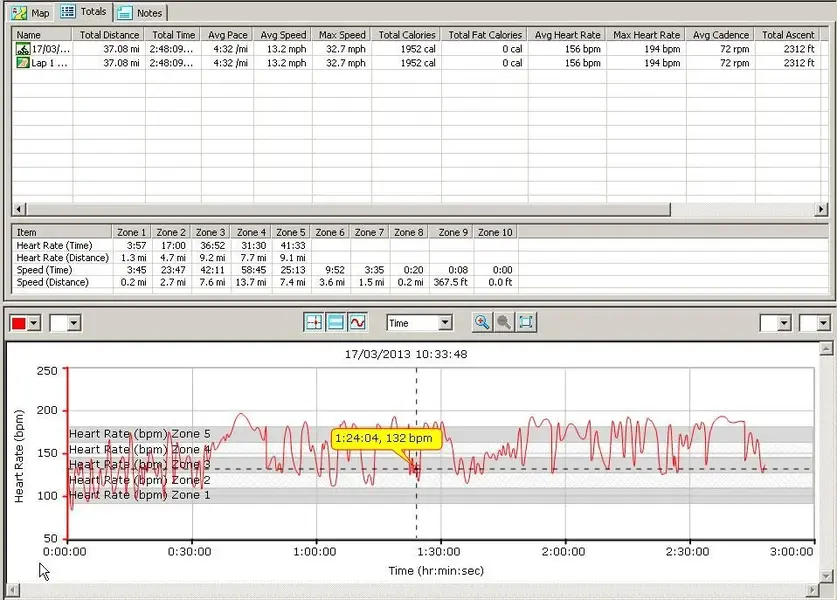Click the Heart Rate Zone 5 band label
Viewport: 837px width, 600px height.
pos(140,433)
